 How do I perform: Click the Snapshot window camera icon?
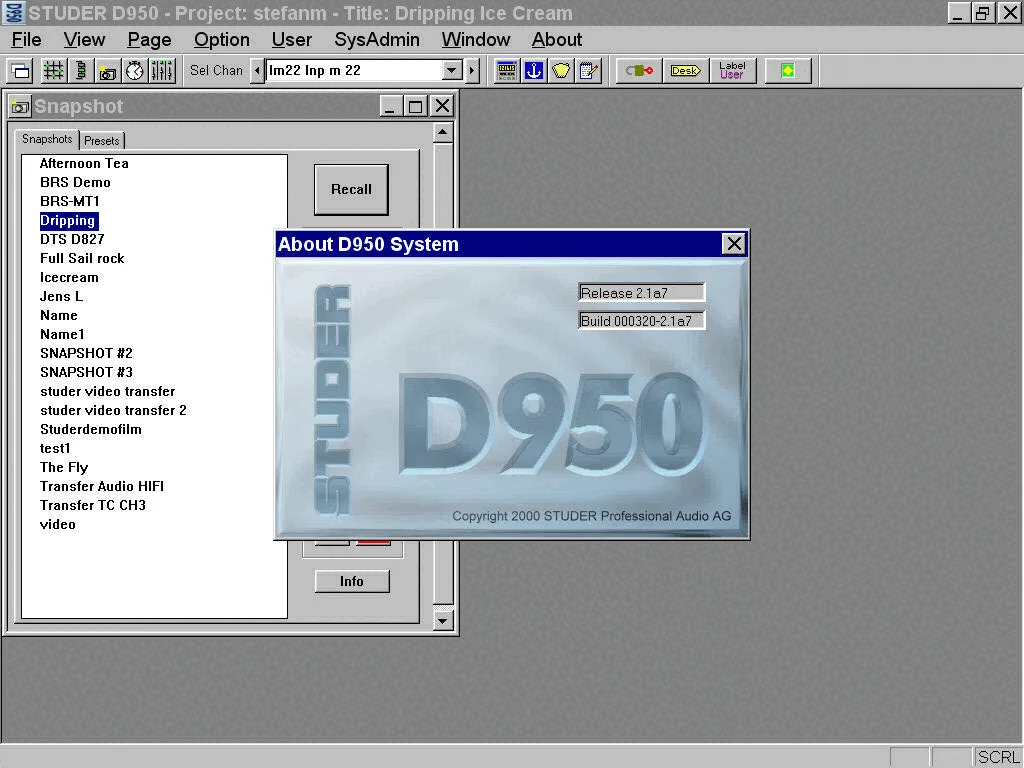[20, 106]
